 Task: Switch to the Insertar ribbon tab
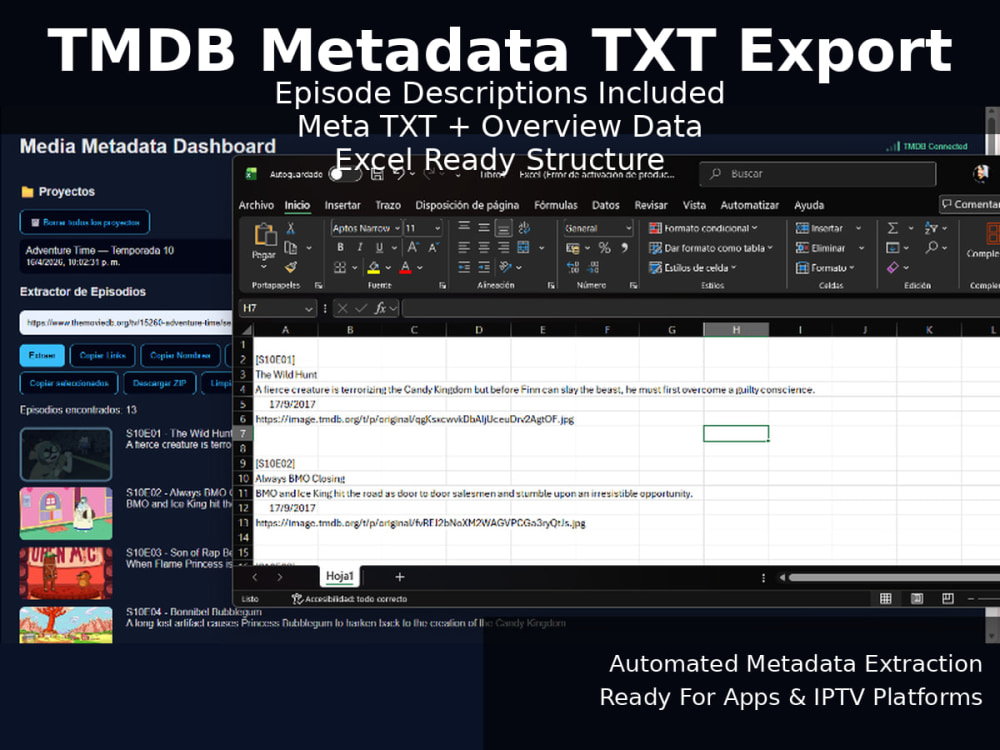click(x=342, y=205)
